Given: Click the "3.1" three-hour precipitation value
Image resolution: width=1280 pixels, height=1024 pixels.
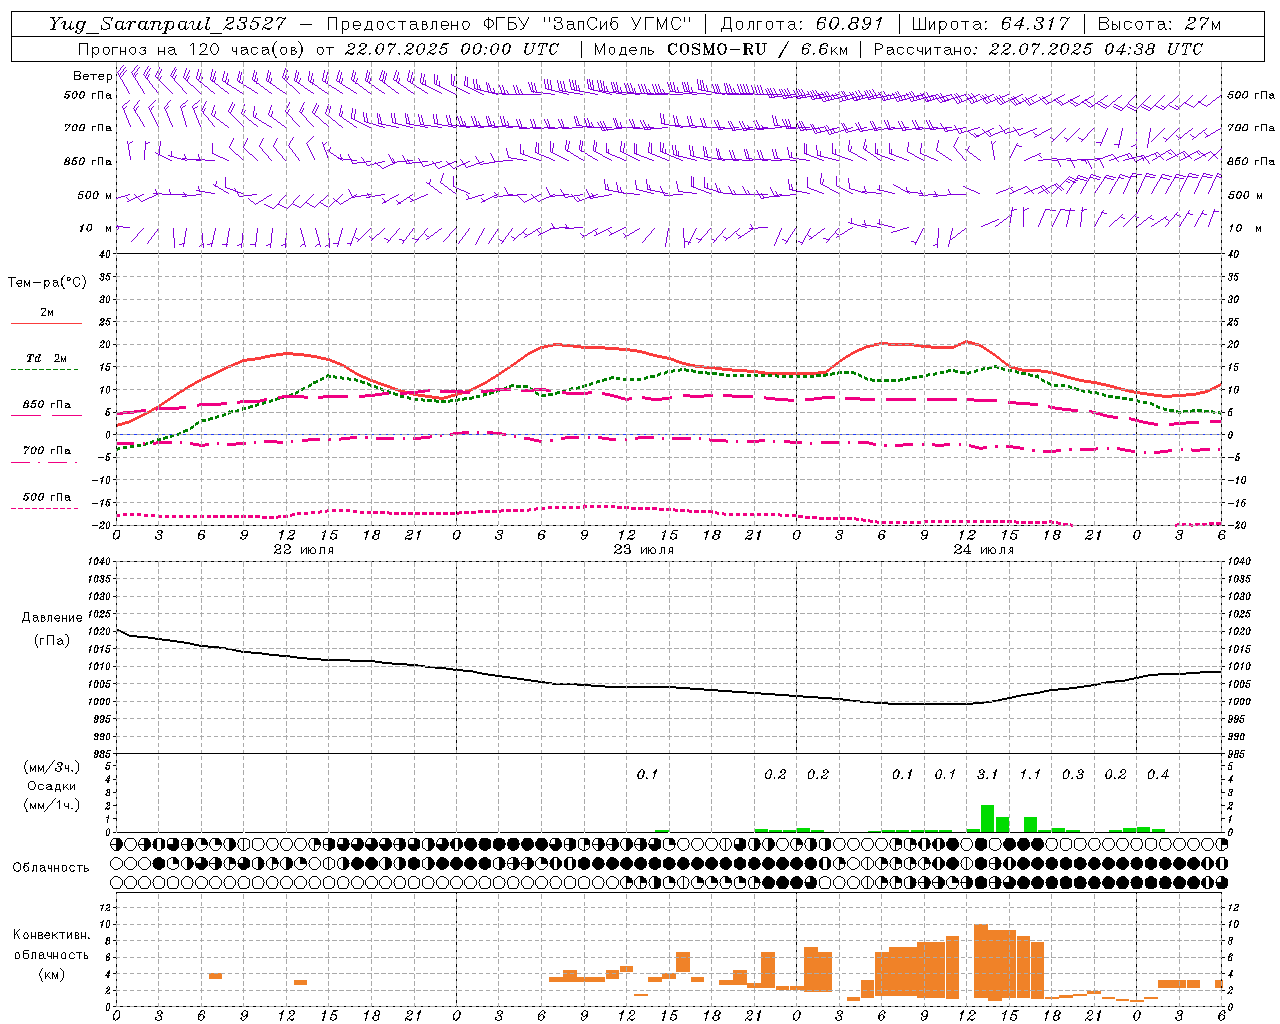Looking at the screenshot, I should 987,774.
